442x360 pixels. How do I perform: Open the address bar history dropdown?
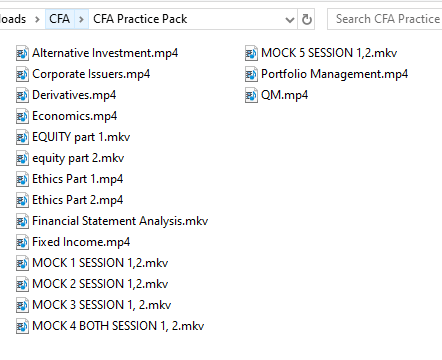pyautogui.click(x=290, y=20)
